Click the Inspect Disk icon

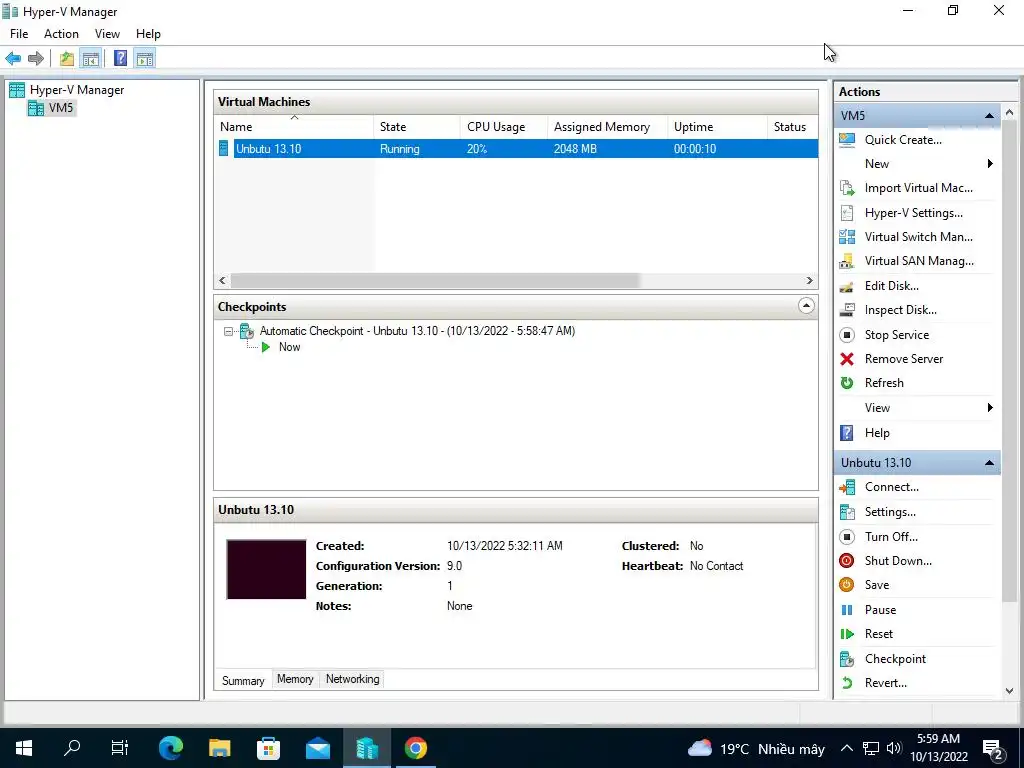(x=847, y=310)
